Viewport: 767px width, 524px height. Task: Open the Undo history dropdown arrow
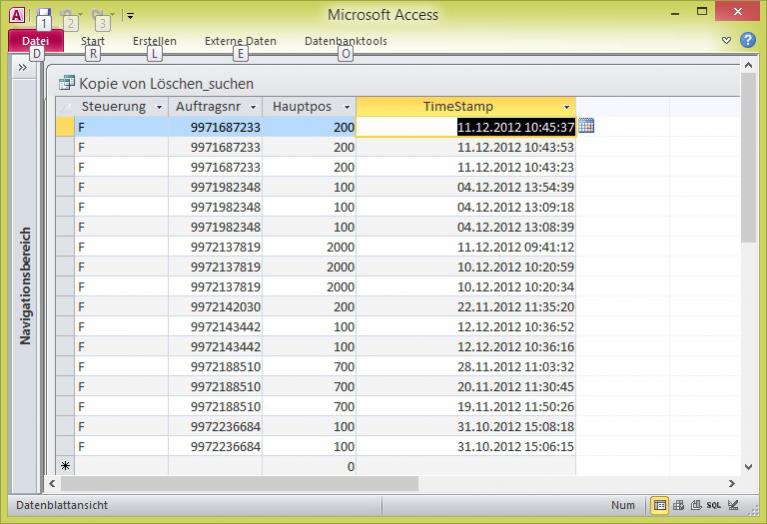tap(81, 15)
